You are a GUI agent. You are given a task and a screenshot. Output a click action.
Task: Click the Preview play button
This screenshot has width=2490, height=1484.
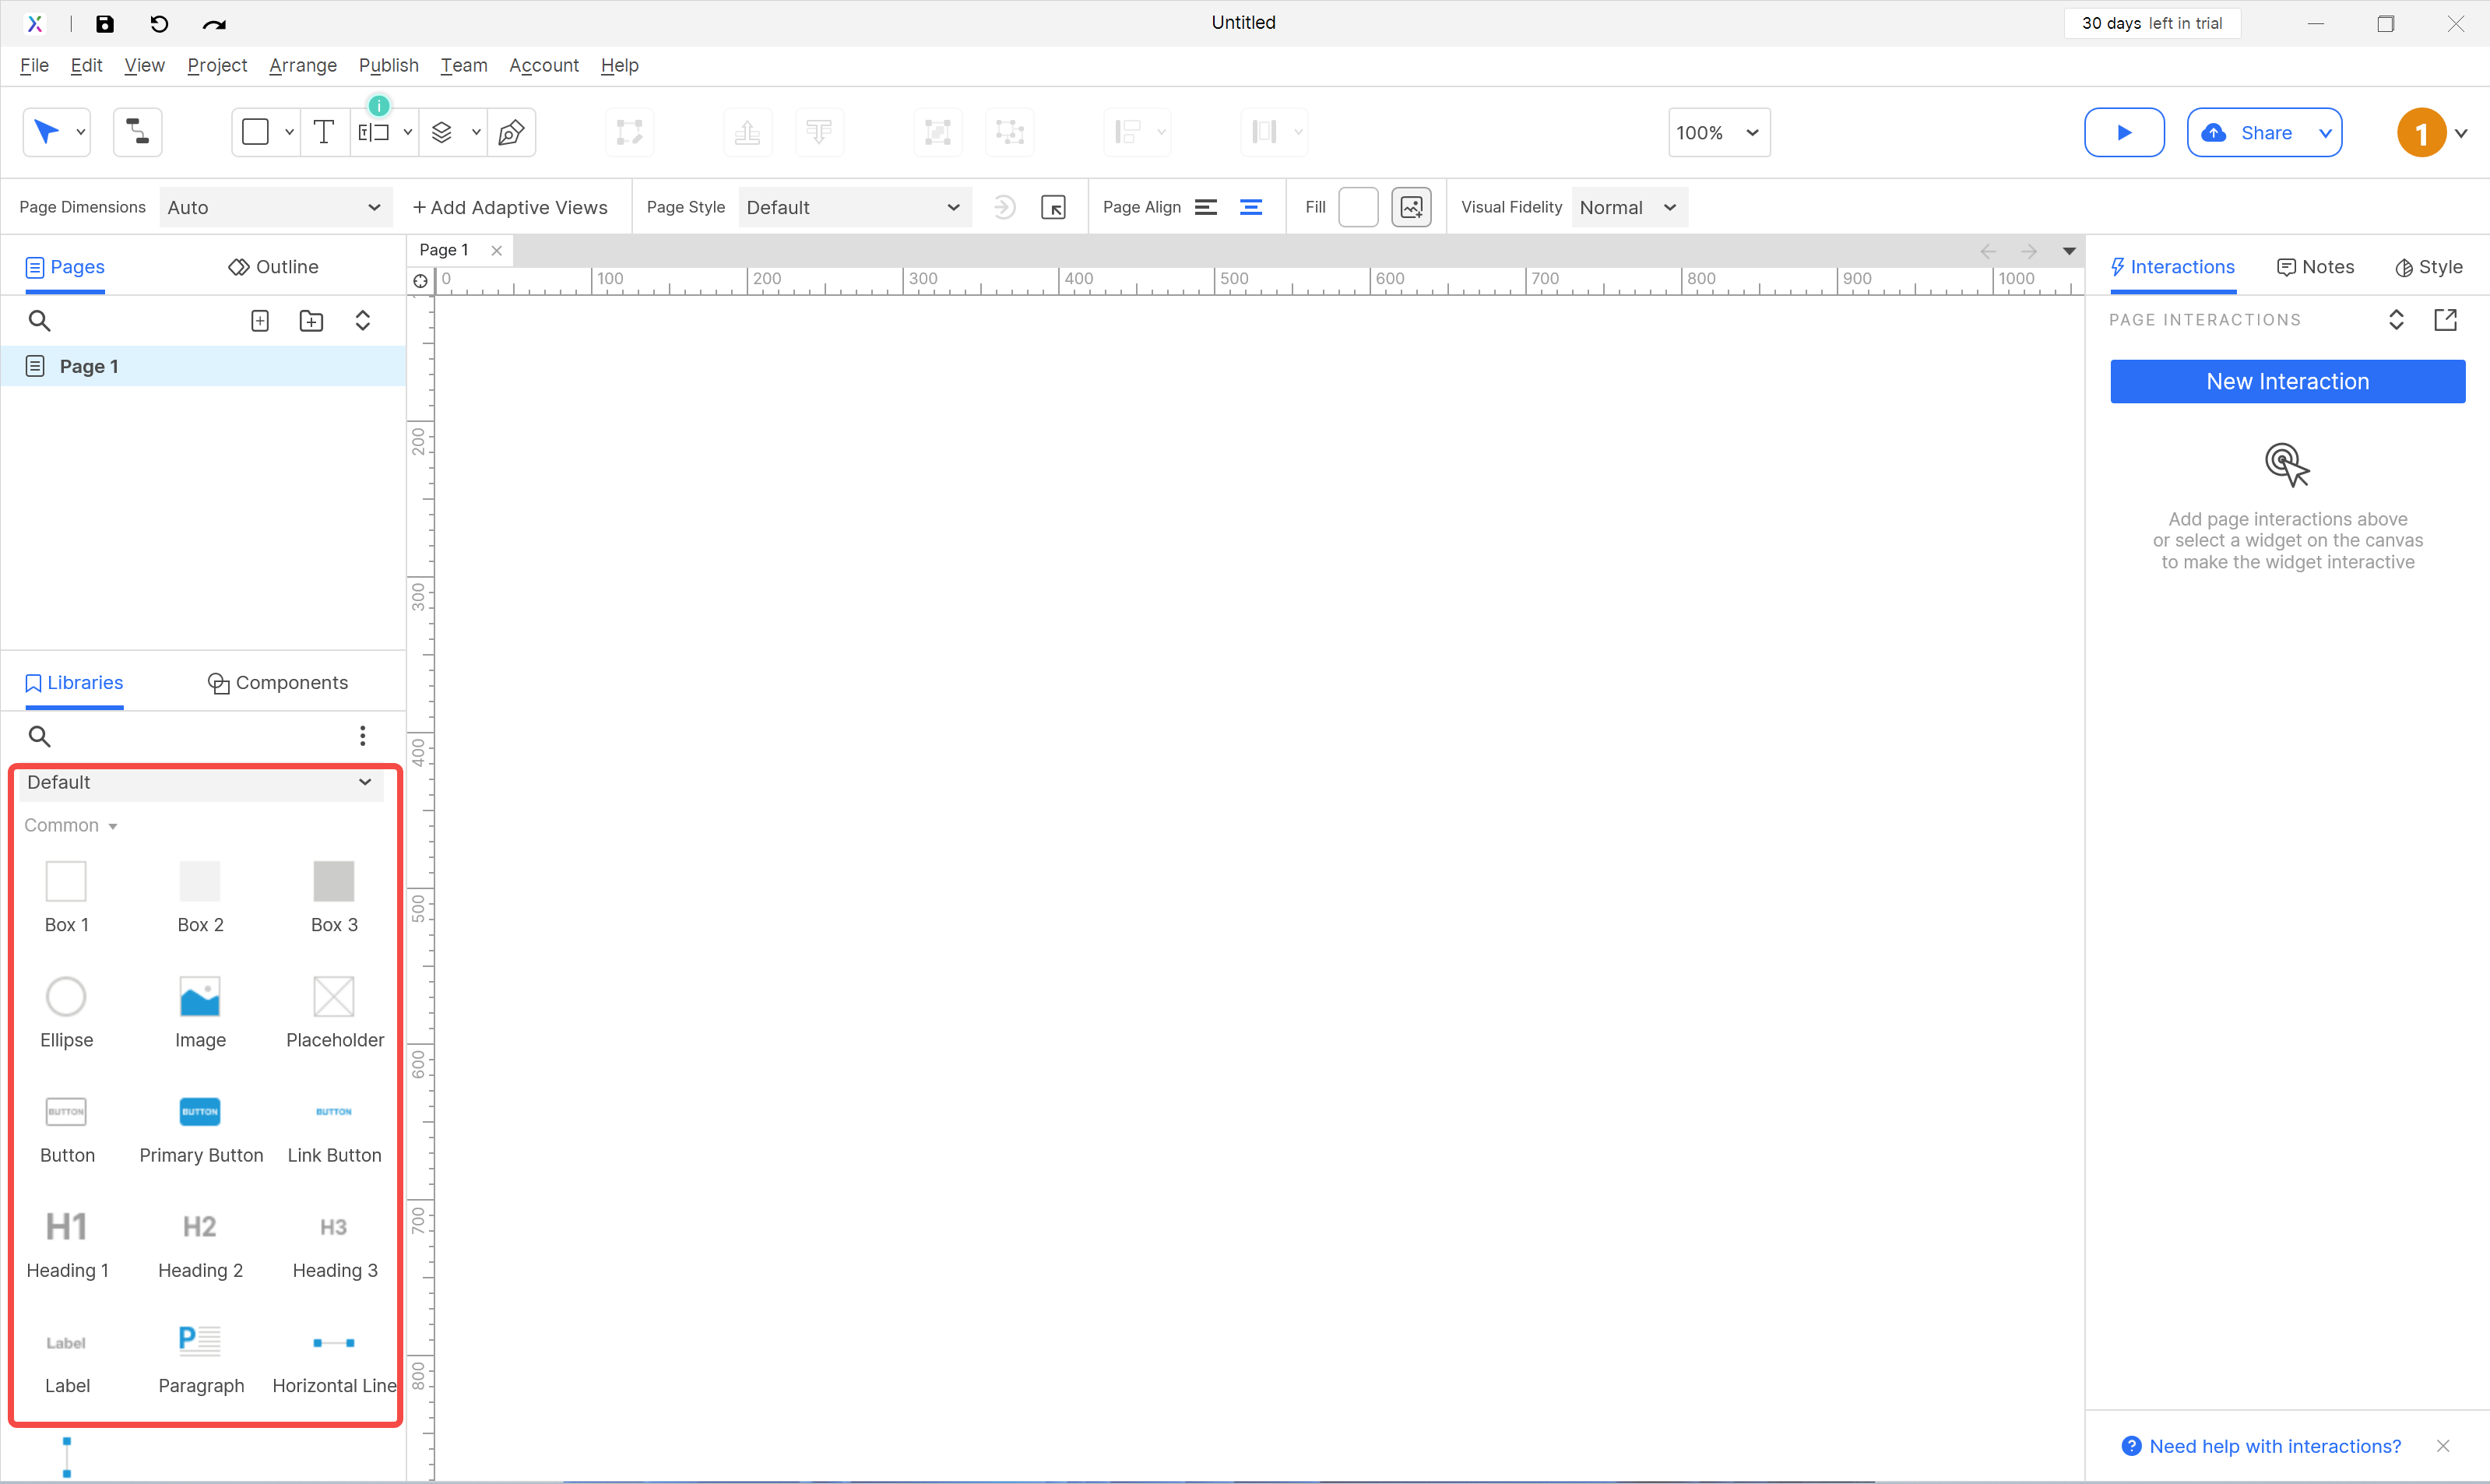(2124, 132)
